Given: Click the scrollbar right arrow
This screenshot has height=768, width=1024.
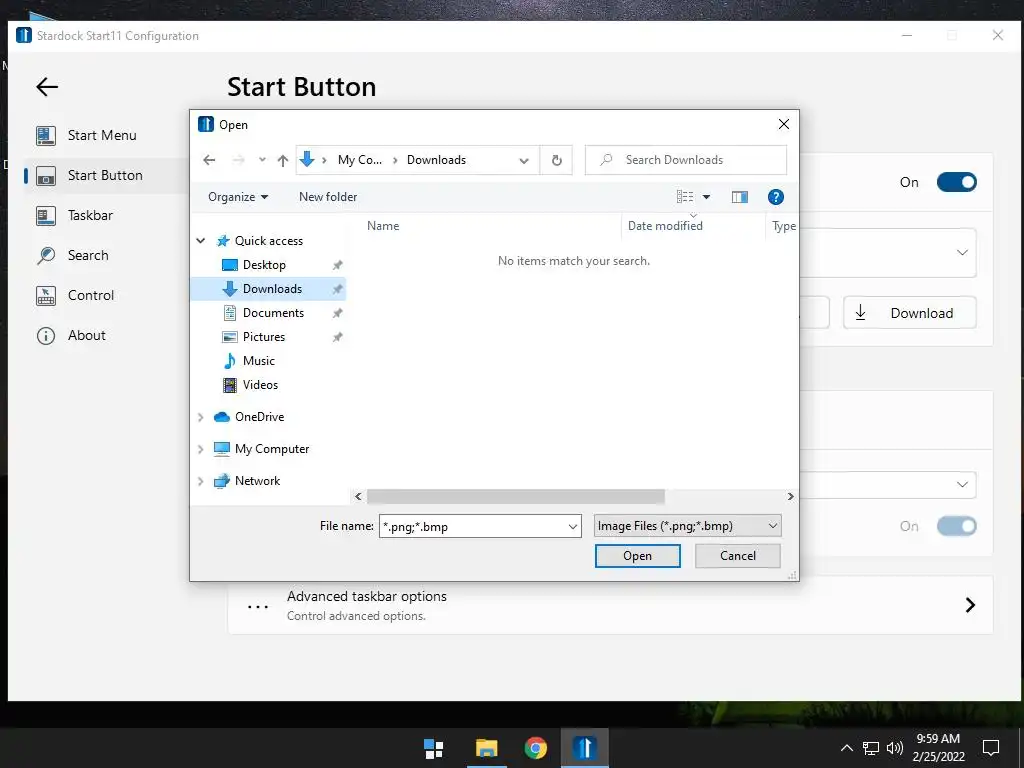Looking at the screenshot, I should point(790,497).
